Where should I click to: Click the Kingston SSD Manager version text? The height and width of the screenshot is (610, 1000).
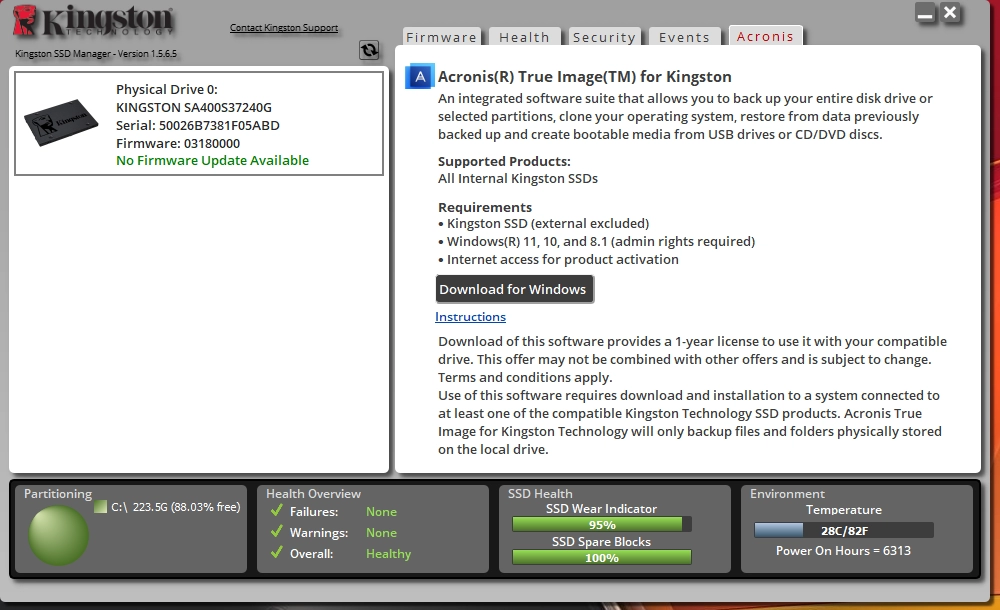tap(96, 54)
